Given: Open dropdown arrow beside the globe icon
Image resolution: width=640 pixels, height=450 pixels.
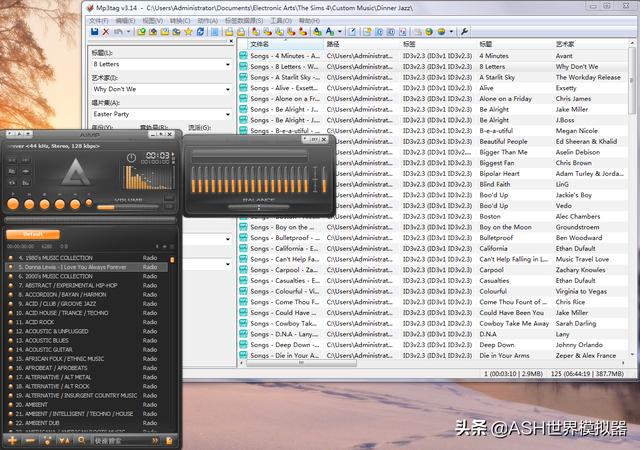Looking at the screenshot, I should 451,31.
